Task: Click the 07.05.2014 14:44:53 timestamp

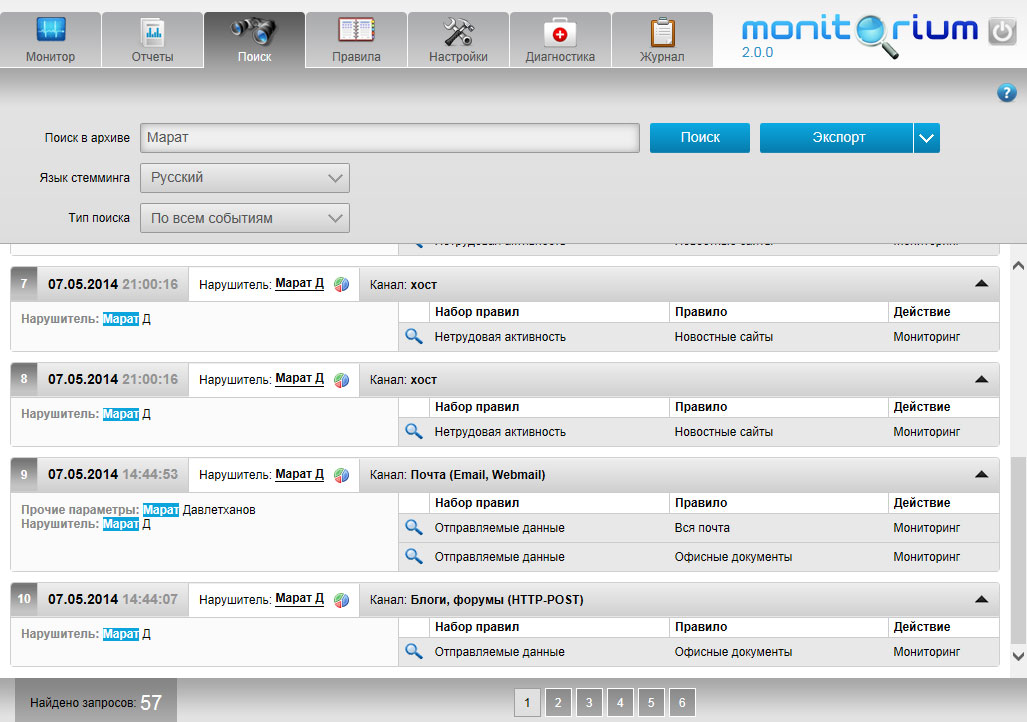Action: click(113, 474)
